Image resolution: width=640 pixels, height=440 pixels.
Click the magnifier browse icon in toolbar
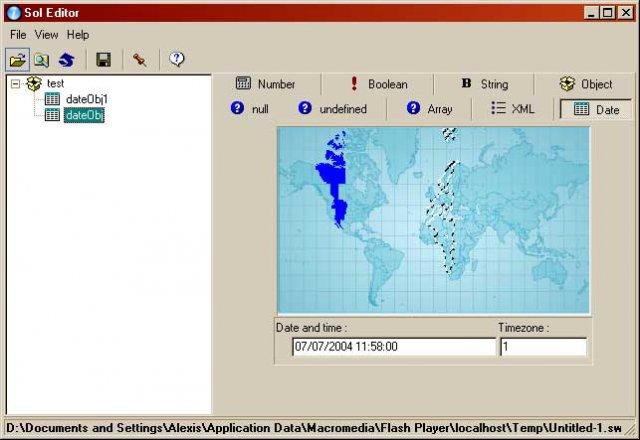[42, 60]
